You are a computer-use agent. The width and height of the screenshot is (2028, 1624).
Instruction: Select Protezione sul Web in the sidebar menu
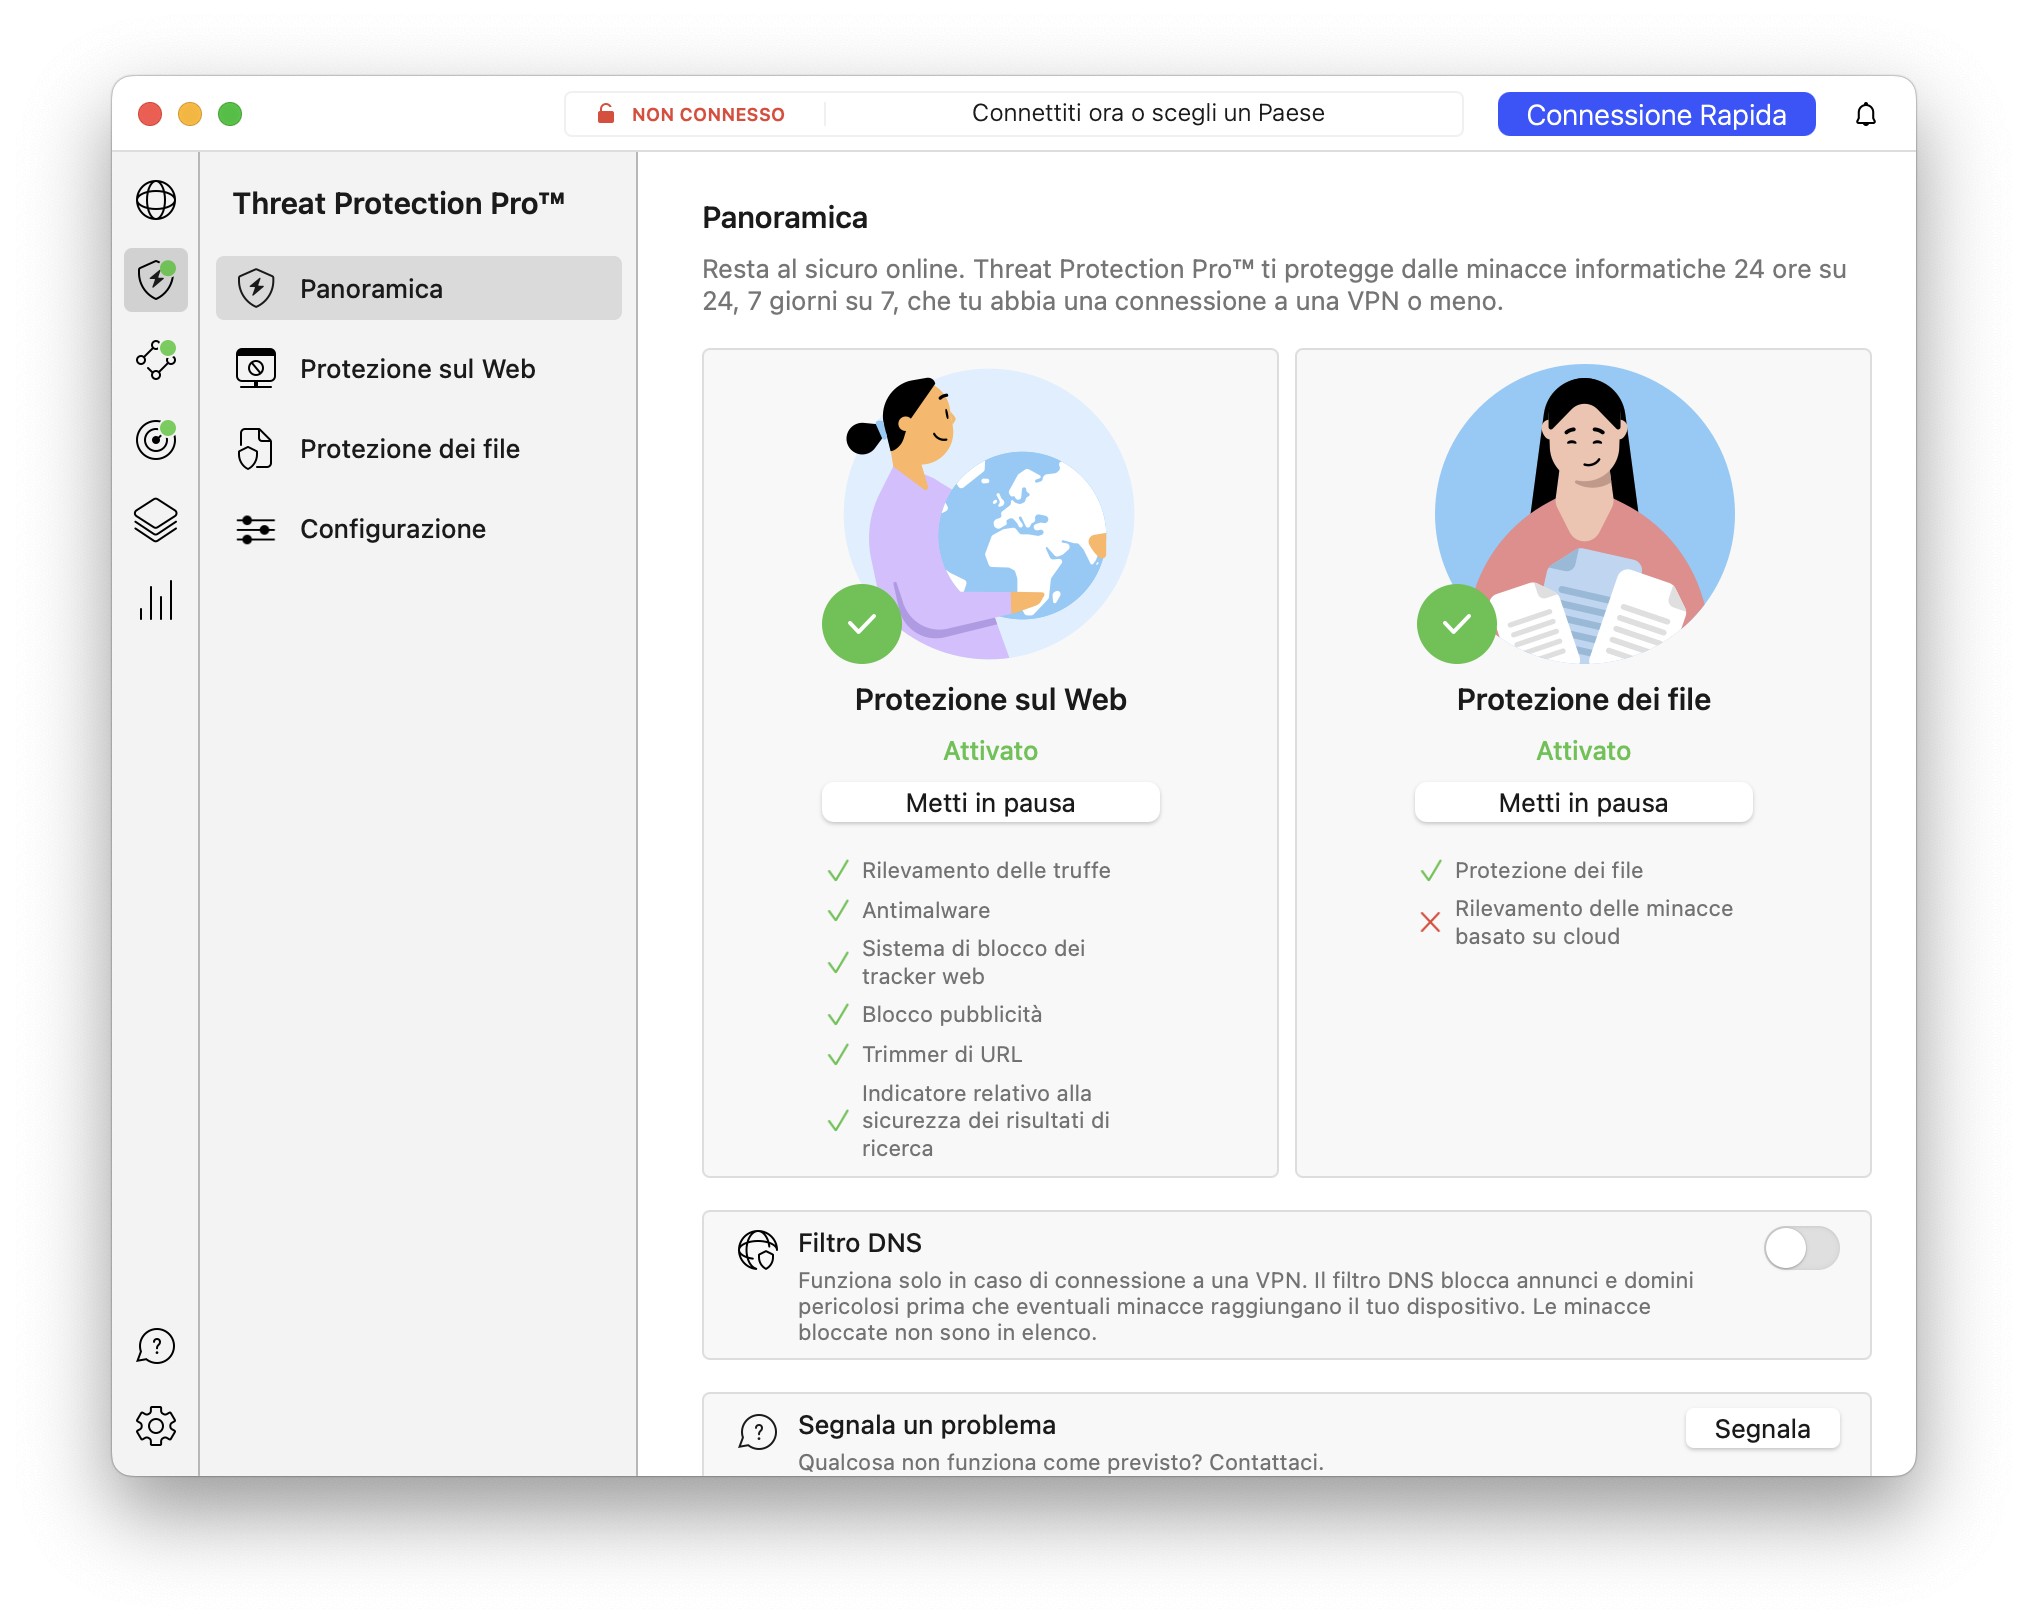417,368
